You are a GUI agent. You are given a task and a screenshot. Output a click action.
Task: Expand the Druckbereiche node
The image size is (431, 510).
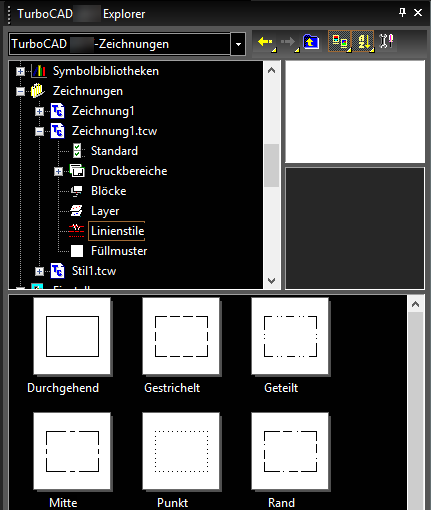pos(59,171)
